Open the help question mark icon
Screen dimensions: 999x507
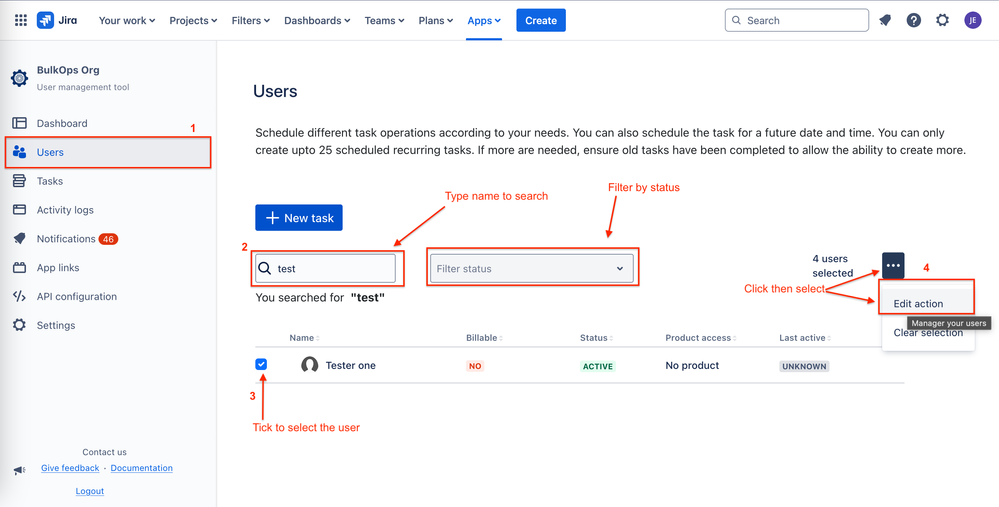click(x=914, y=20)
